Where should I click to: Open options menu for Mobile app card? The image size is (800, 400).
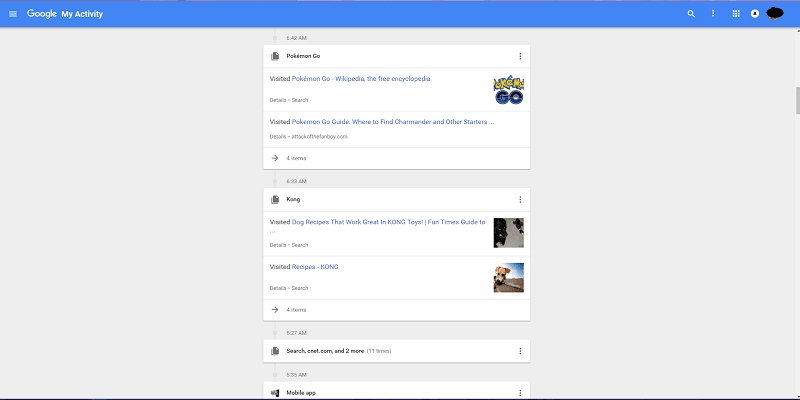tap(520, 393)
